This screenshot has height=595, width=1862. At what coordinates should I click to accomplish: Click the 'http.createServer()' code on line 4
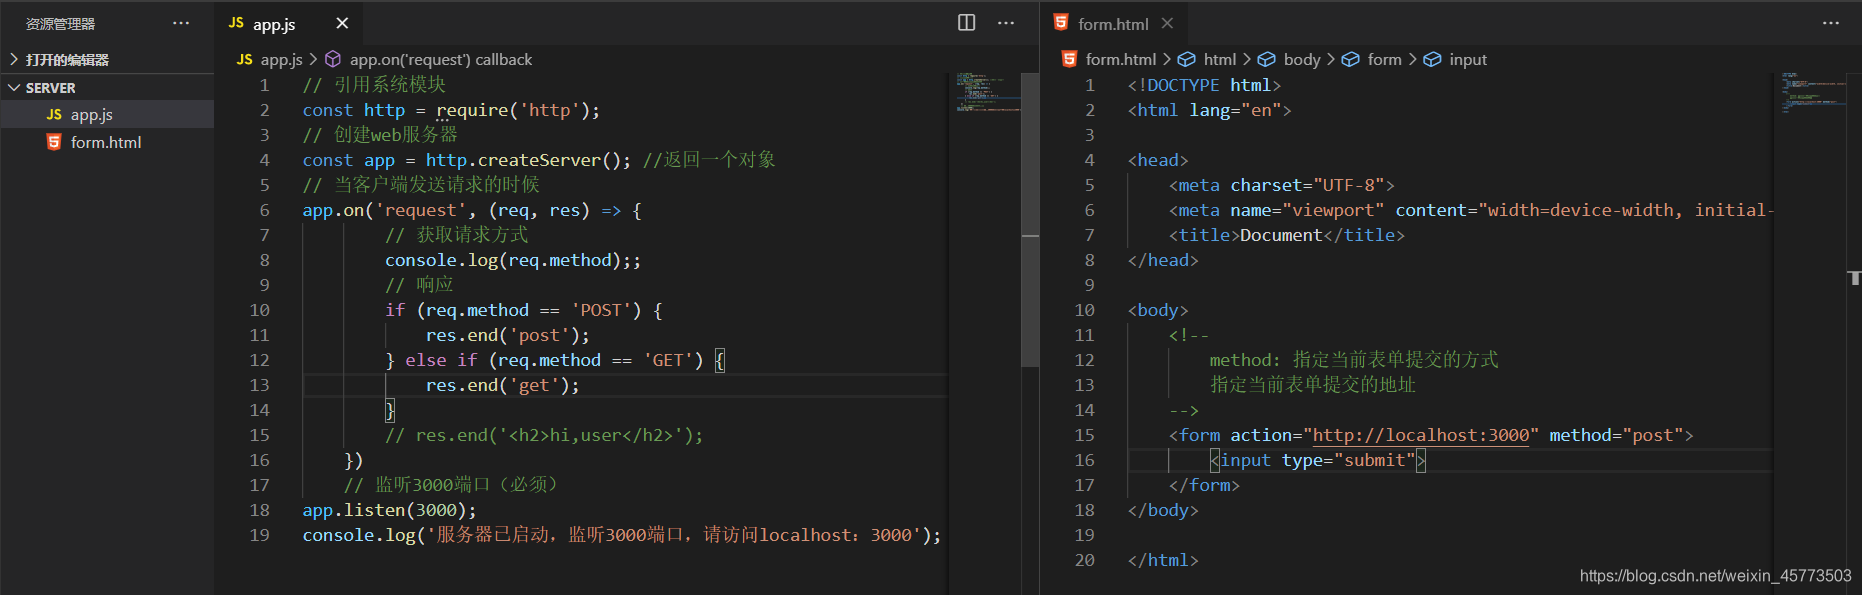(528, 160)
